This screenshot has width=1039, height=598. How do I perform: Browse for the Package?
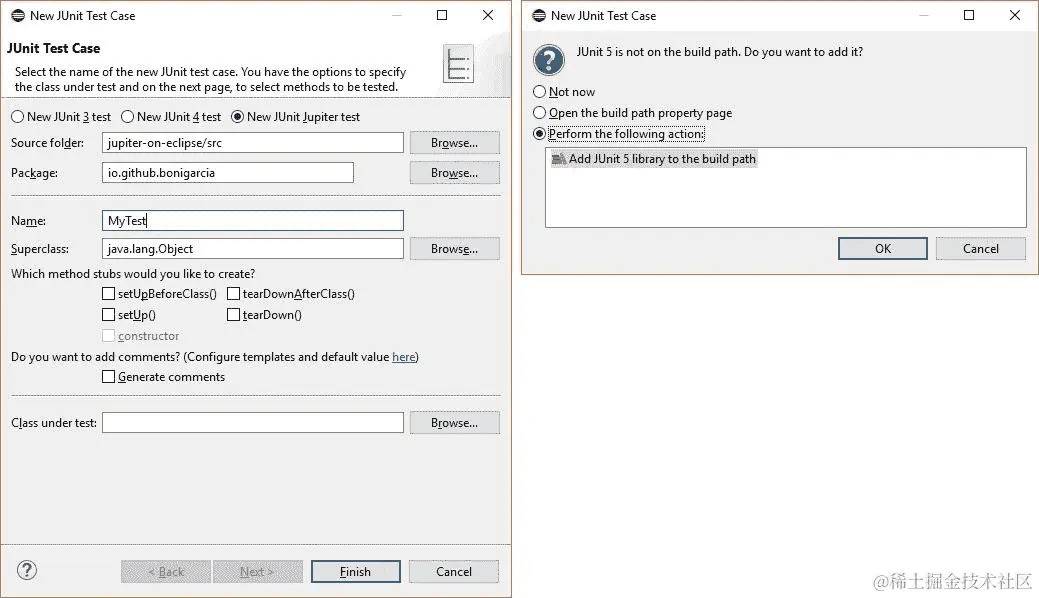[455, 172]
